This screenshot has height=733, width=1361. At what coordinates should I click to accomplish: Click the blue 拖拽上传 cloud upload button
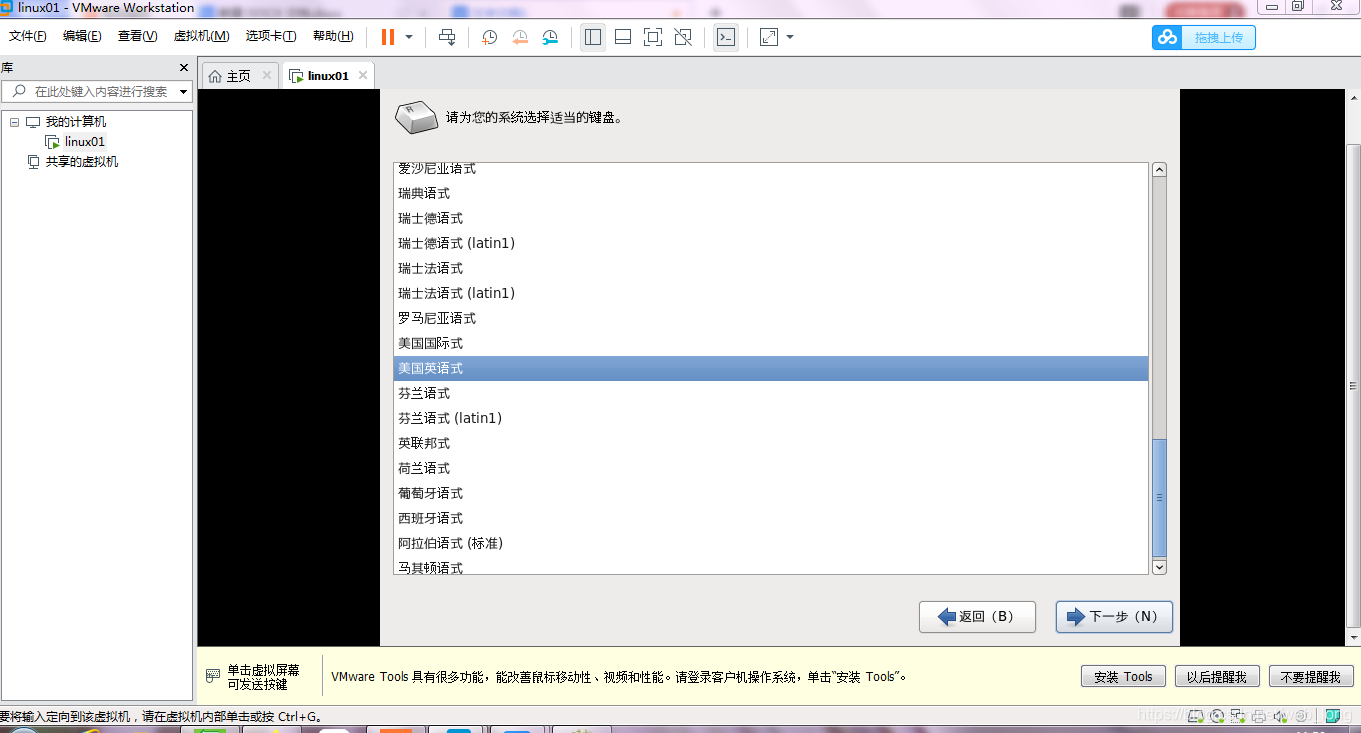pos(1203,37)
